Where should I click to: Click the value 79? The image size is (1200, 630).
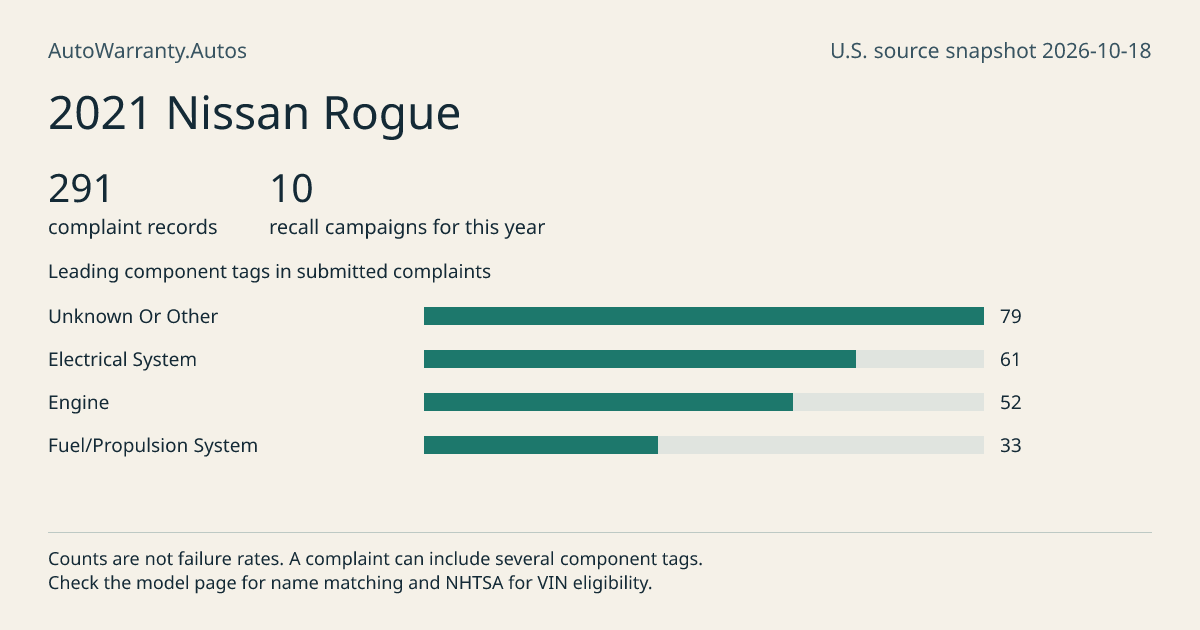1010,316
